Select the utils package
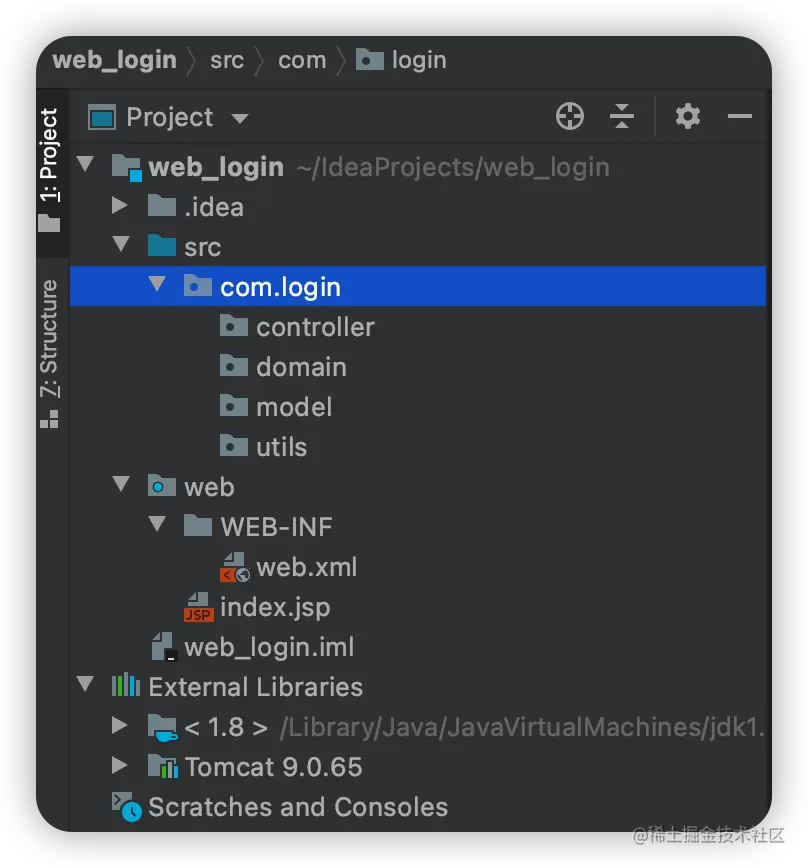The height and width of the screenshot is (868, 808). coord(281,447)
